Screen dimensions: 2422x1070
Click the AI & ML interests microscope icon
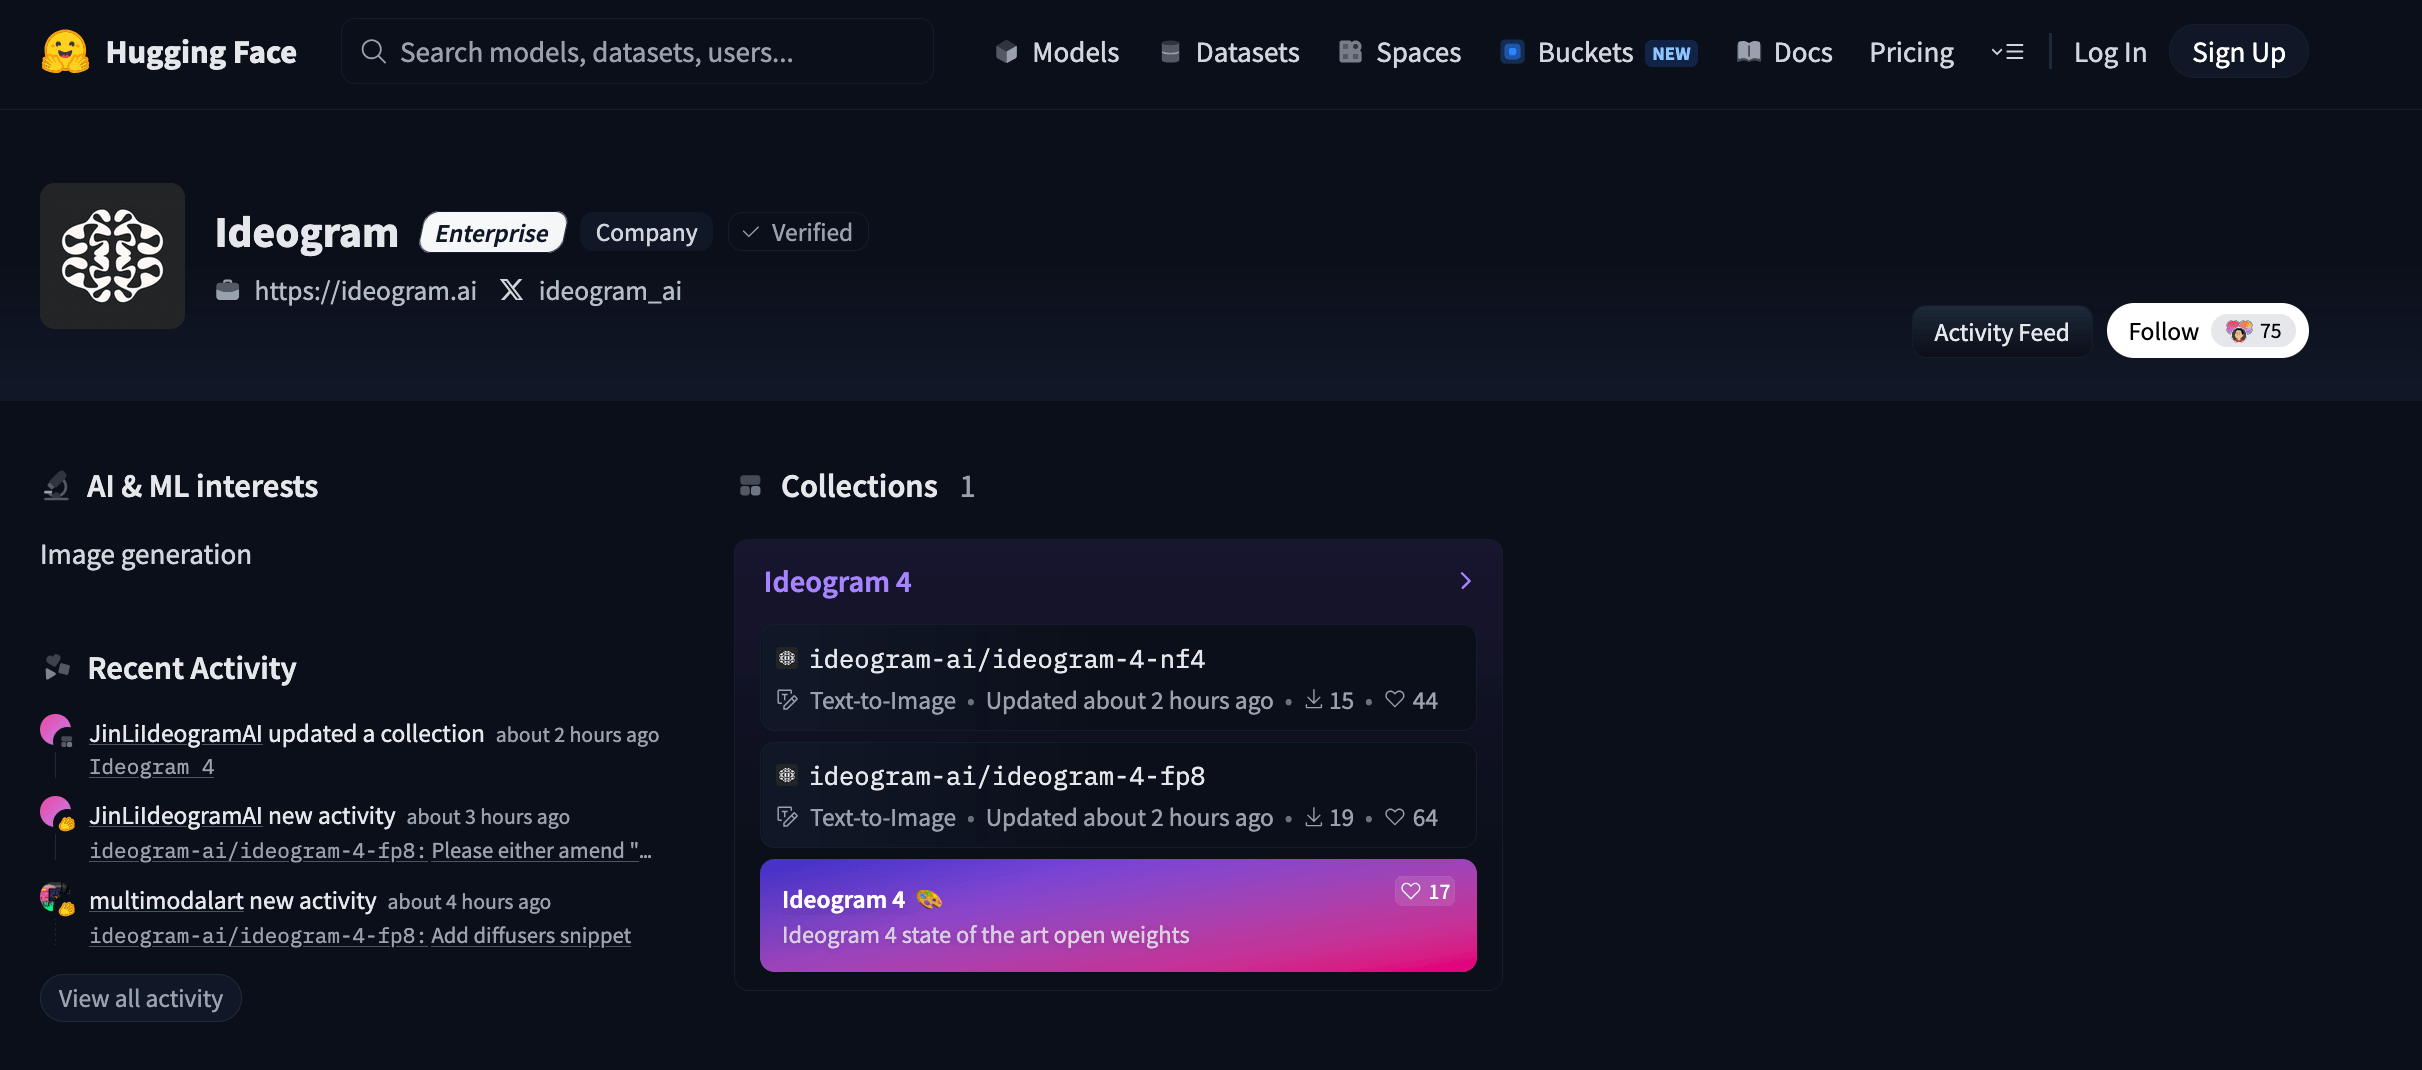(x=56, y=486)
